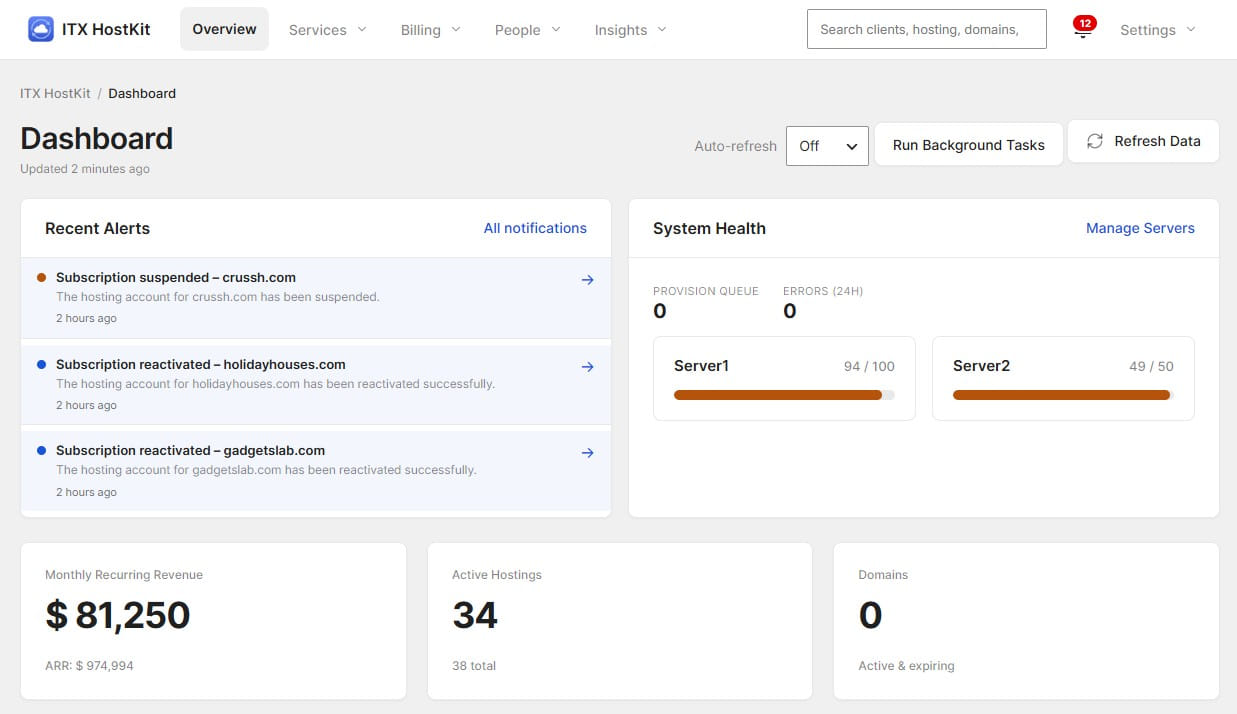Click the '$ 81,250' revenue value
The image size is (1237, 714).
pyautogui.click(x=118, y=615)
